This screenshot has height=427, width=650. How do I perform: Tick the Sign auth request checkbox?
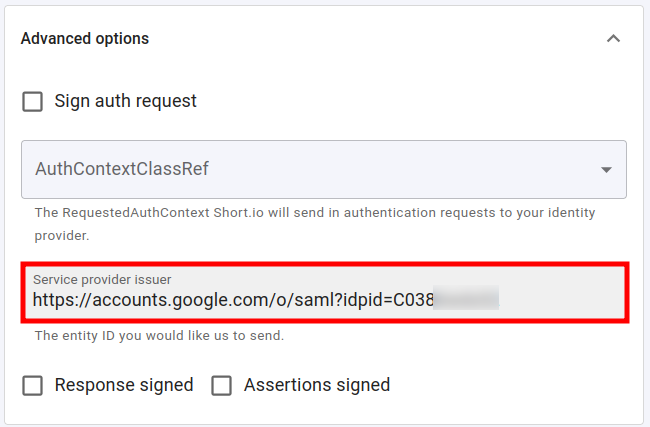pyautogui.click(x=33, y=101)
